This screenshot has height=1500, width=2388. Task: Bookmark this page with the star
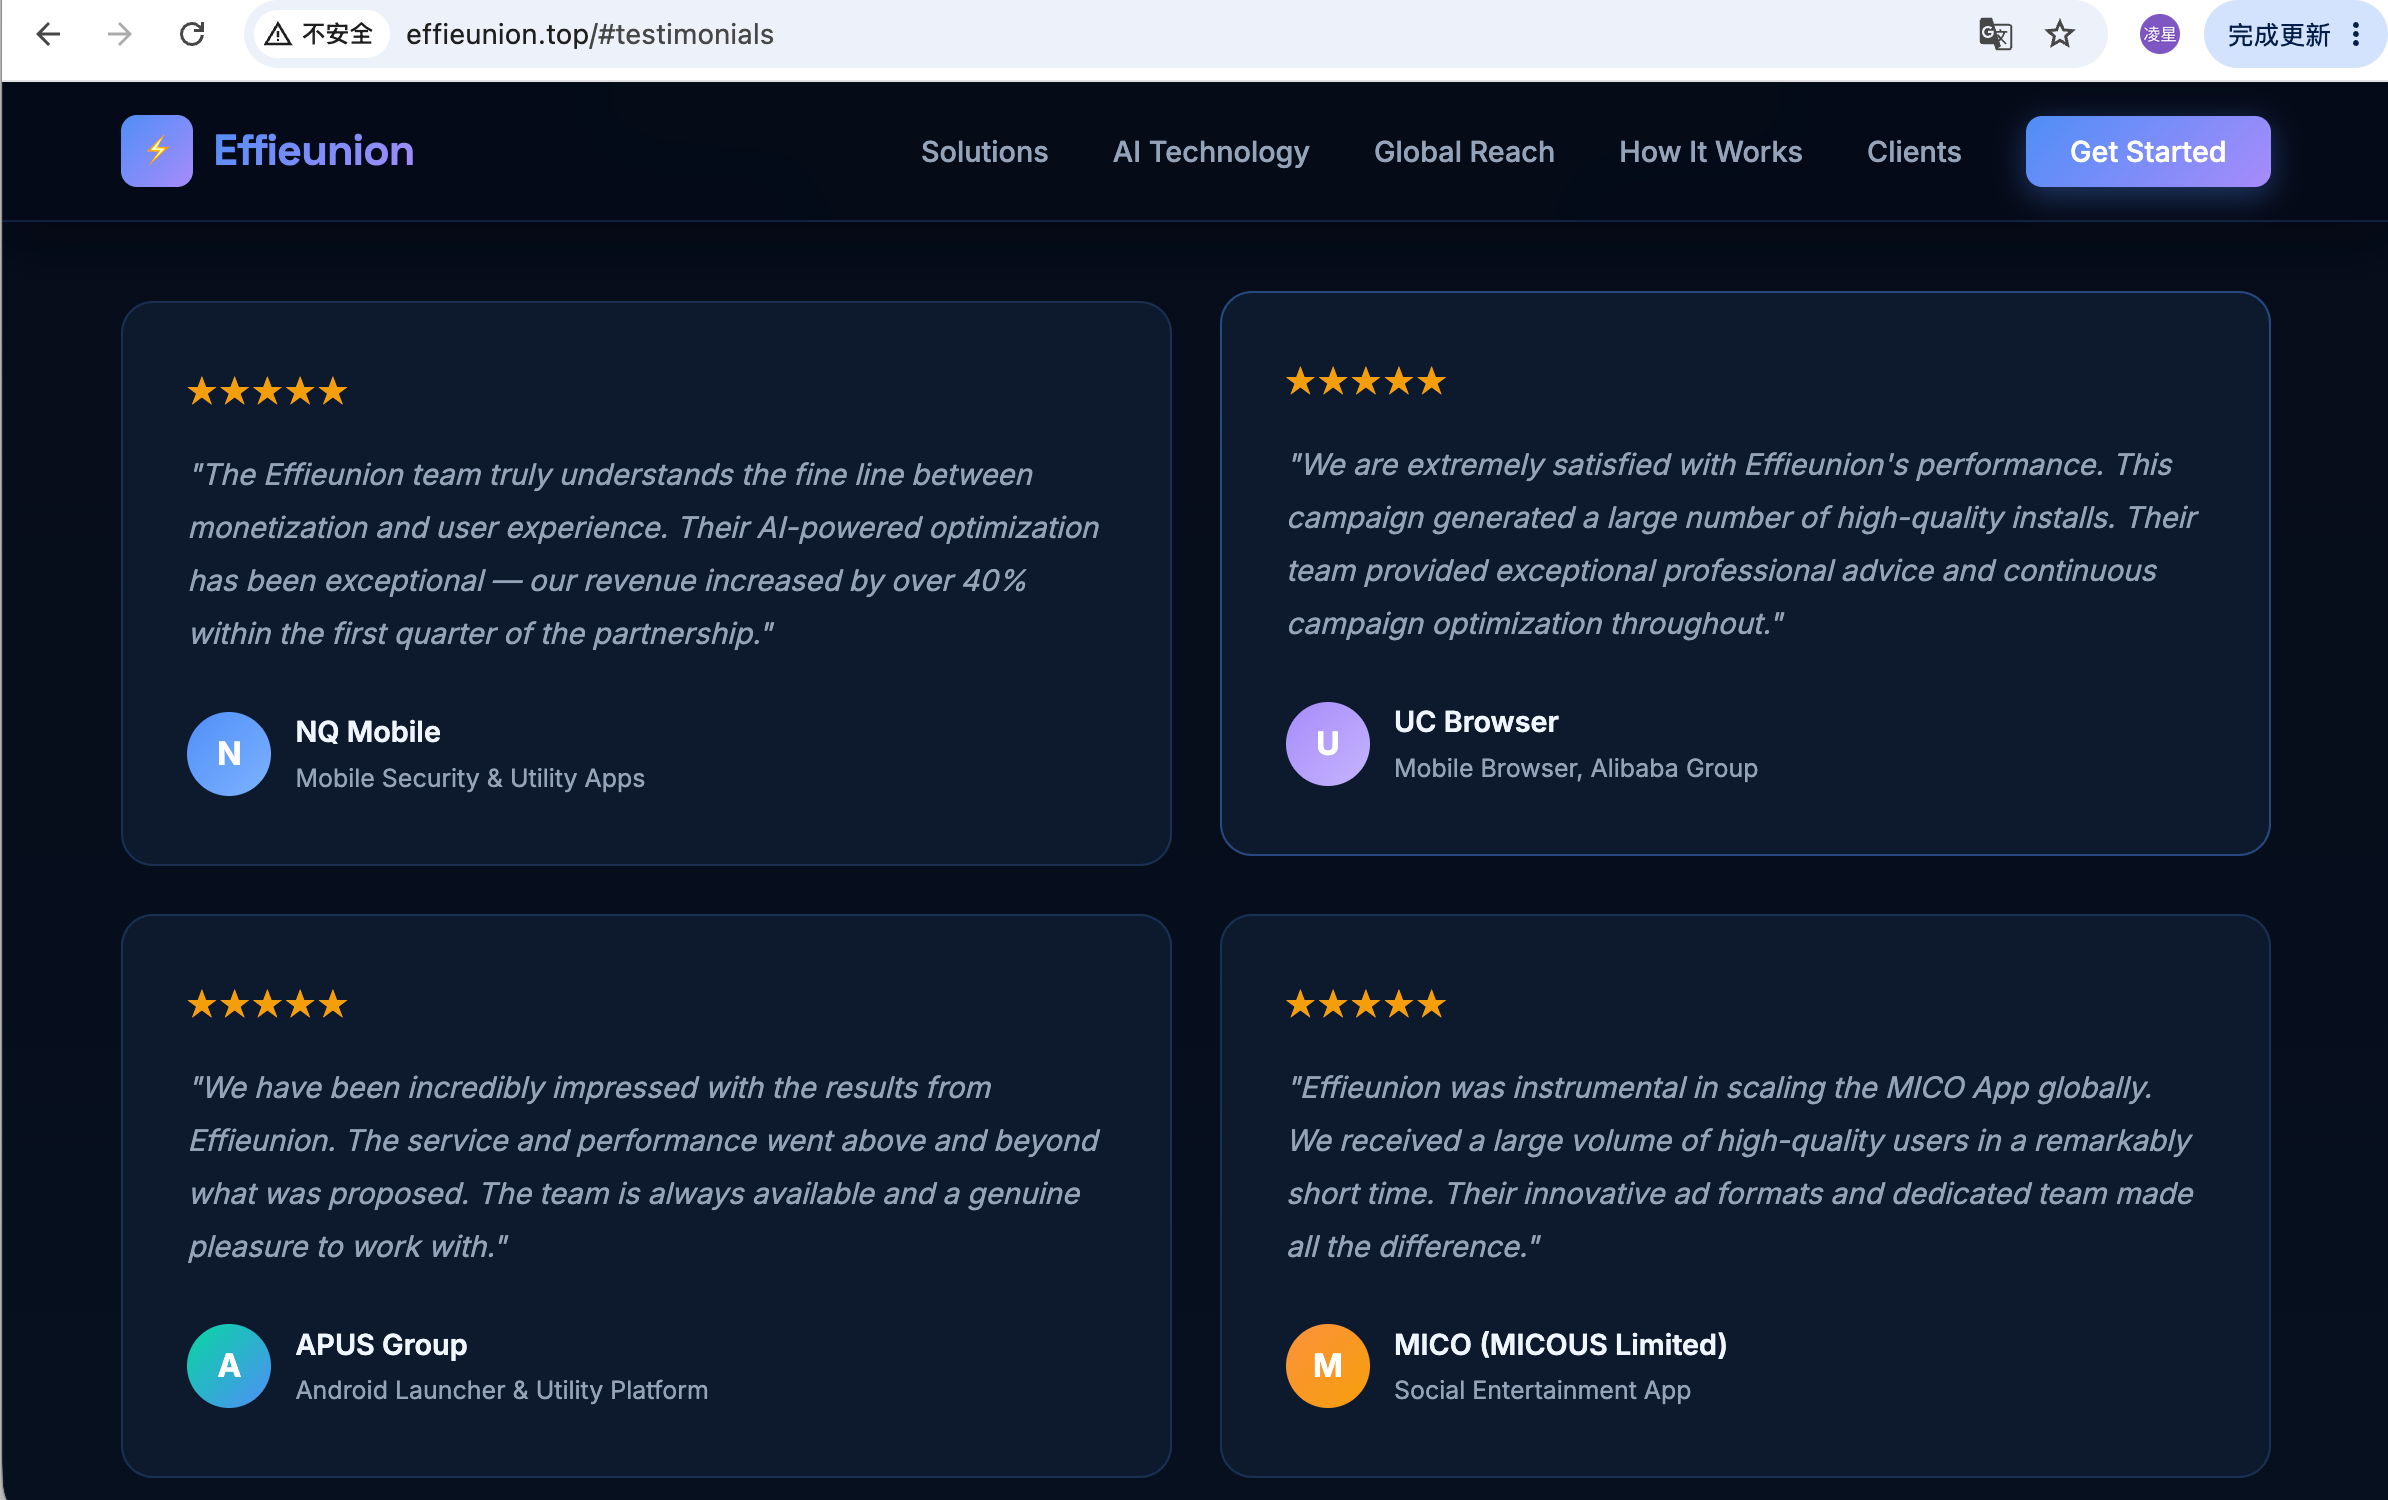2060,34
